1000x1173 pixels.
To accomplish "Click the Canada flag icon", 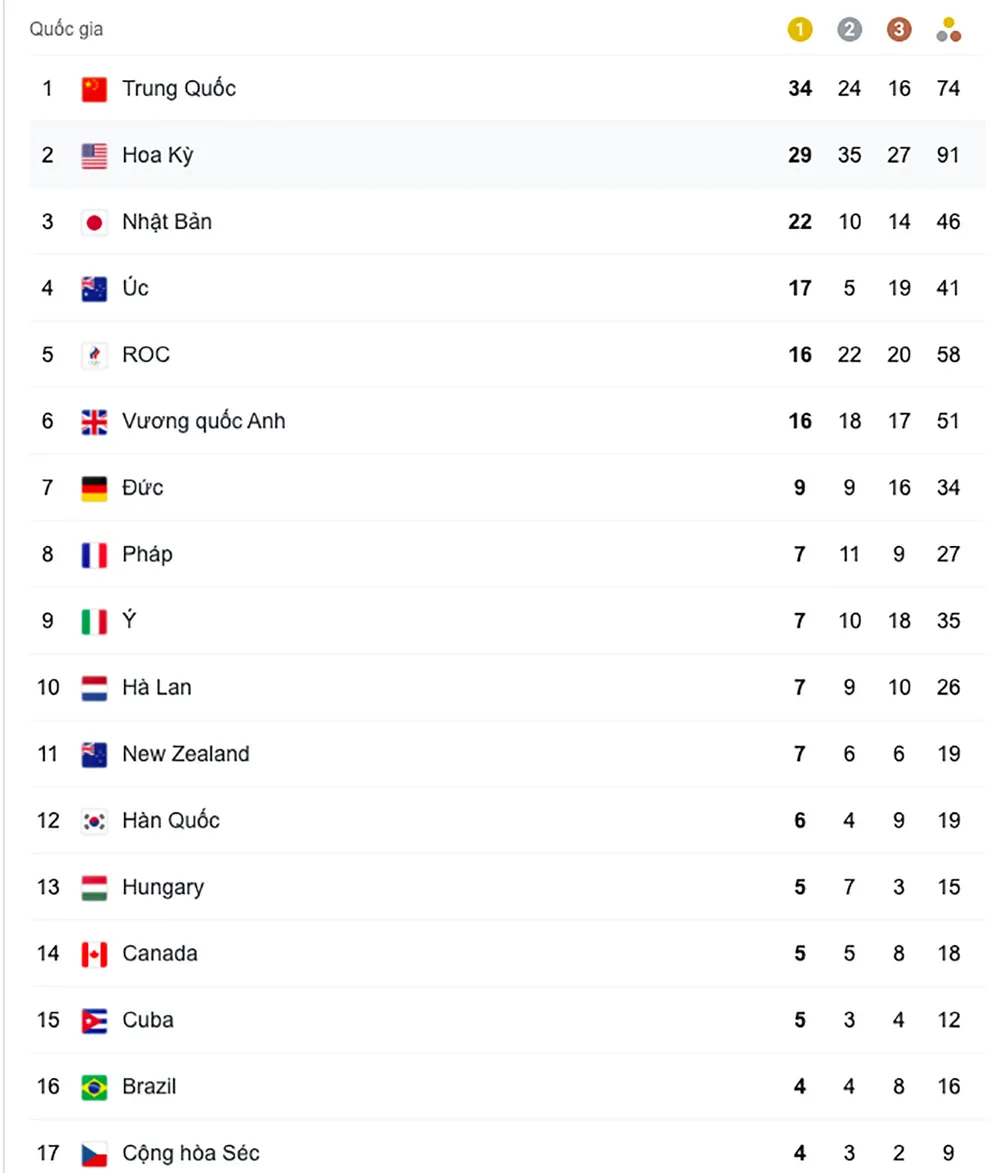I will point(94,954).
